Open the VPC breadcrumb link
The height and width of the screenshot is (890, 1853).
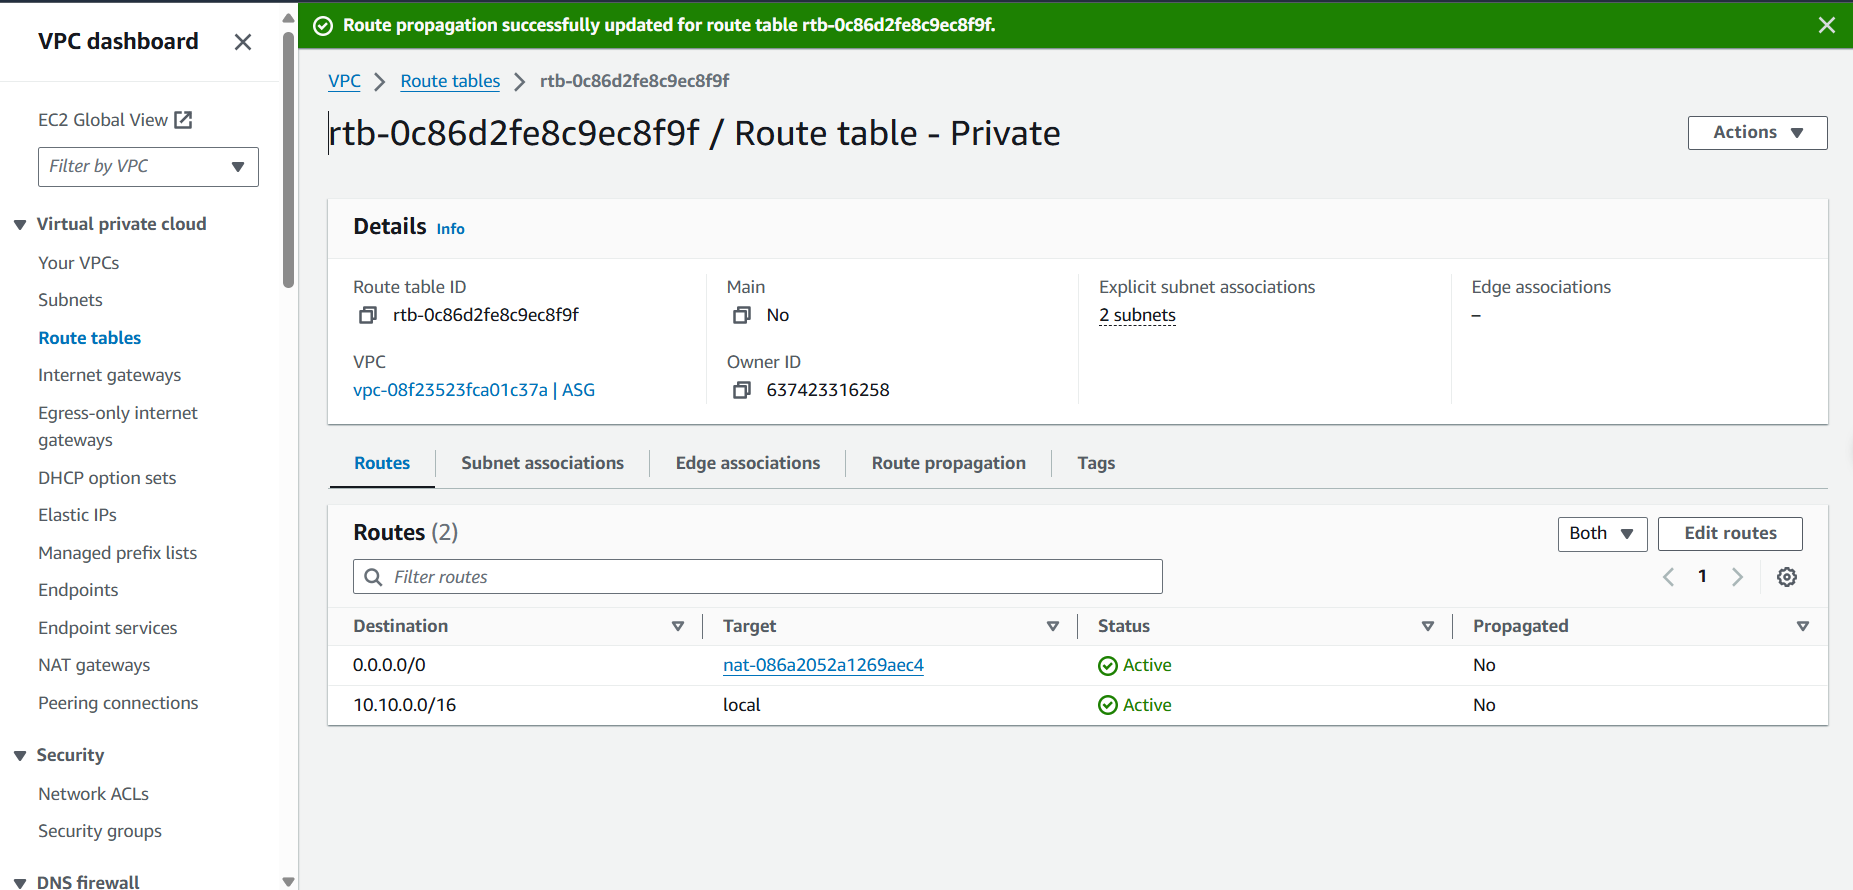click(x=344, y=81)
